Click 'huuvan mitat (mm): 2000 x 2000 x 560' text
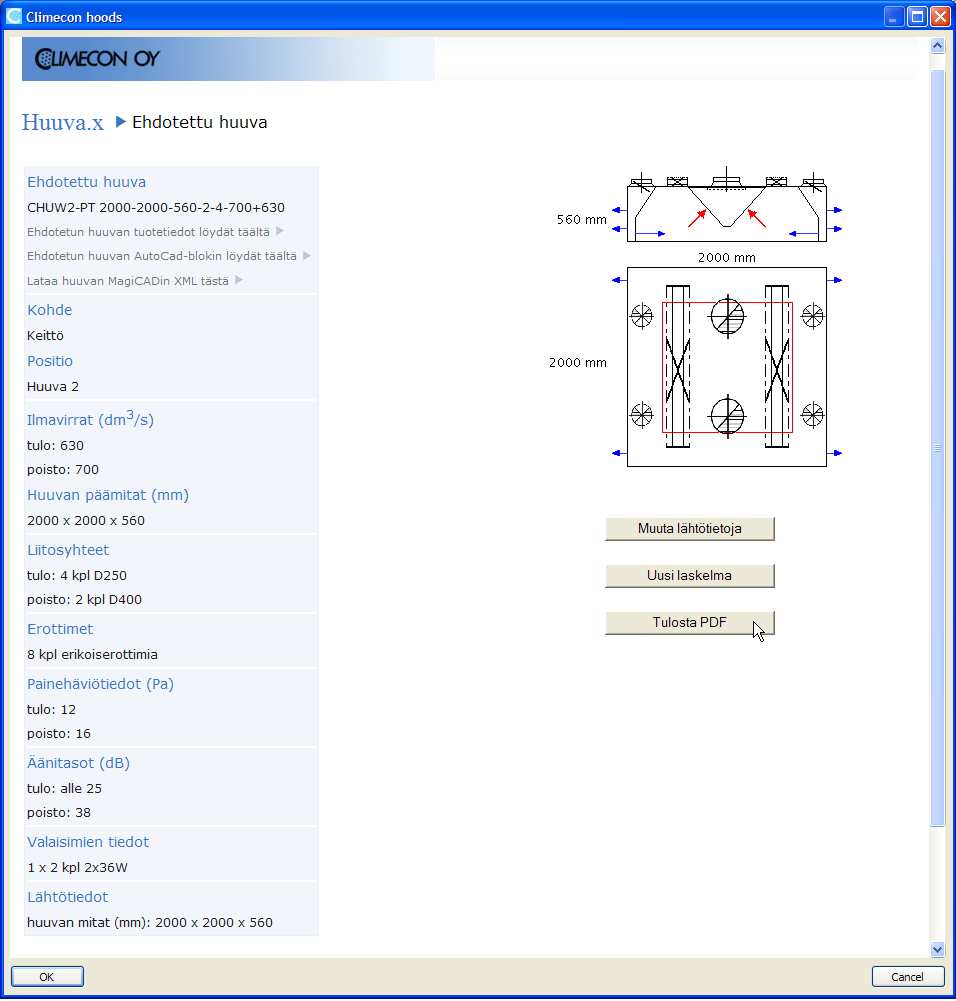The height and width of the screenshot is (1001, 956). [150, 922]
